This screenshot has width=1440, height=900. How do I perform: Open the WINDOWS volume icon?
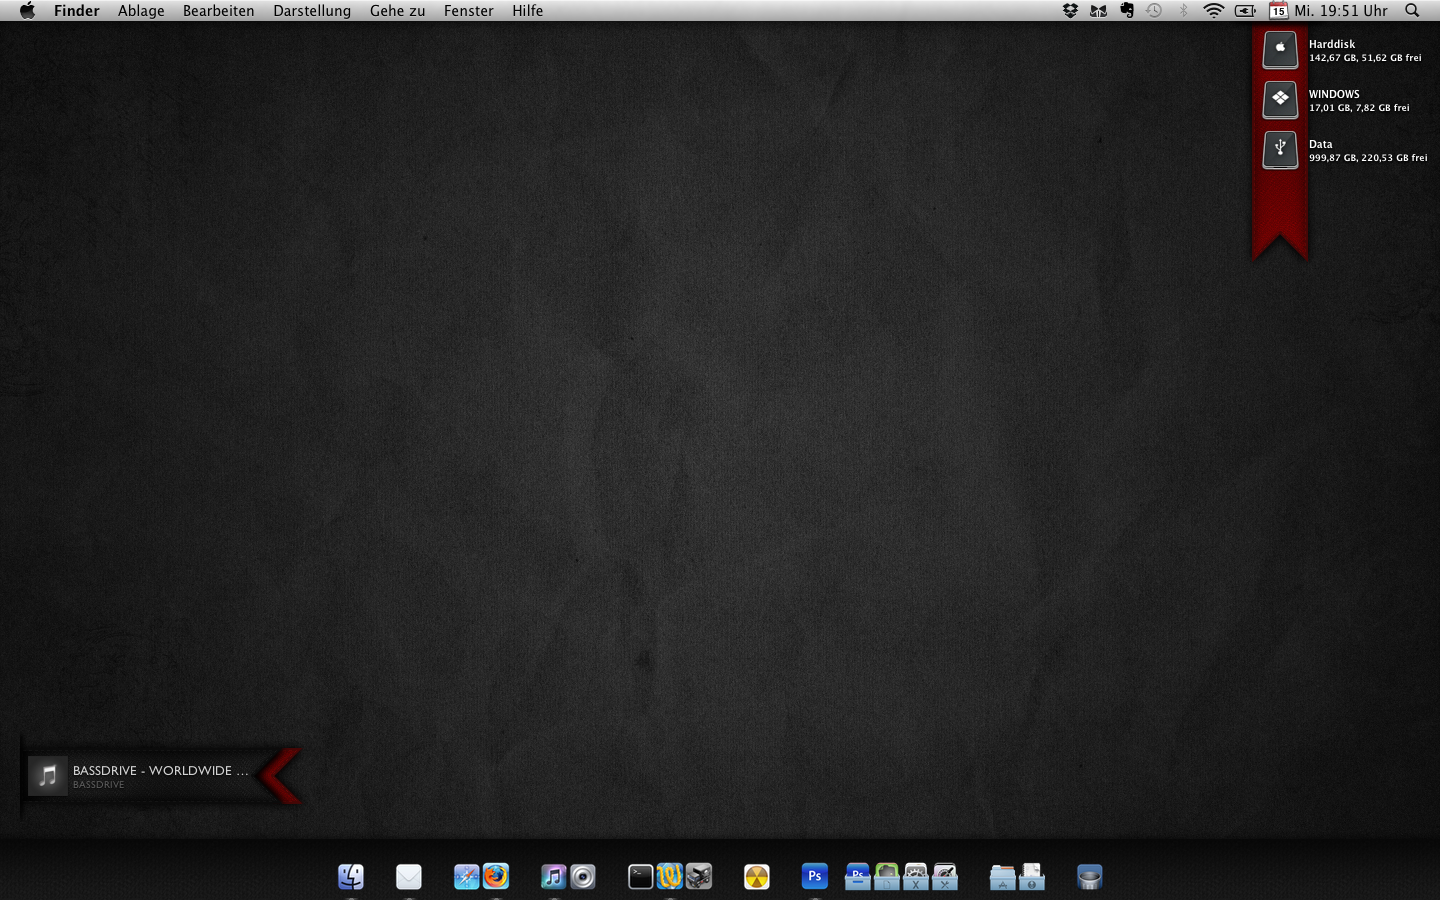tap(1280, 99)
